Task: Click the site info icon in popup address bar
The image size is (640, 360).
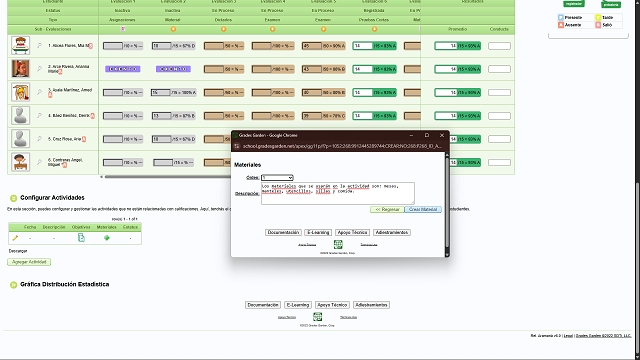Action: coord(236,146)
